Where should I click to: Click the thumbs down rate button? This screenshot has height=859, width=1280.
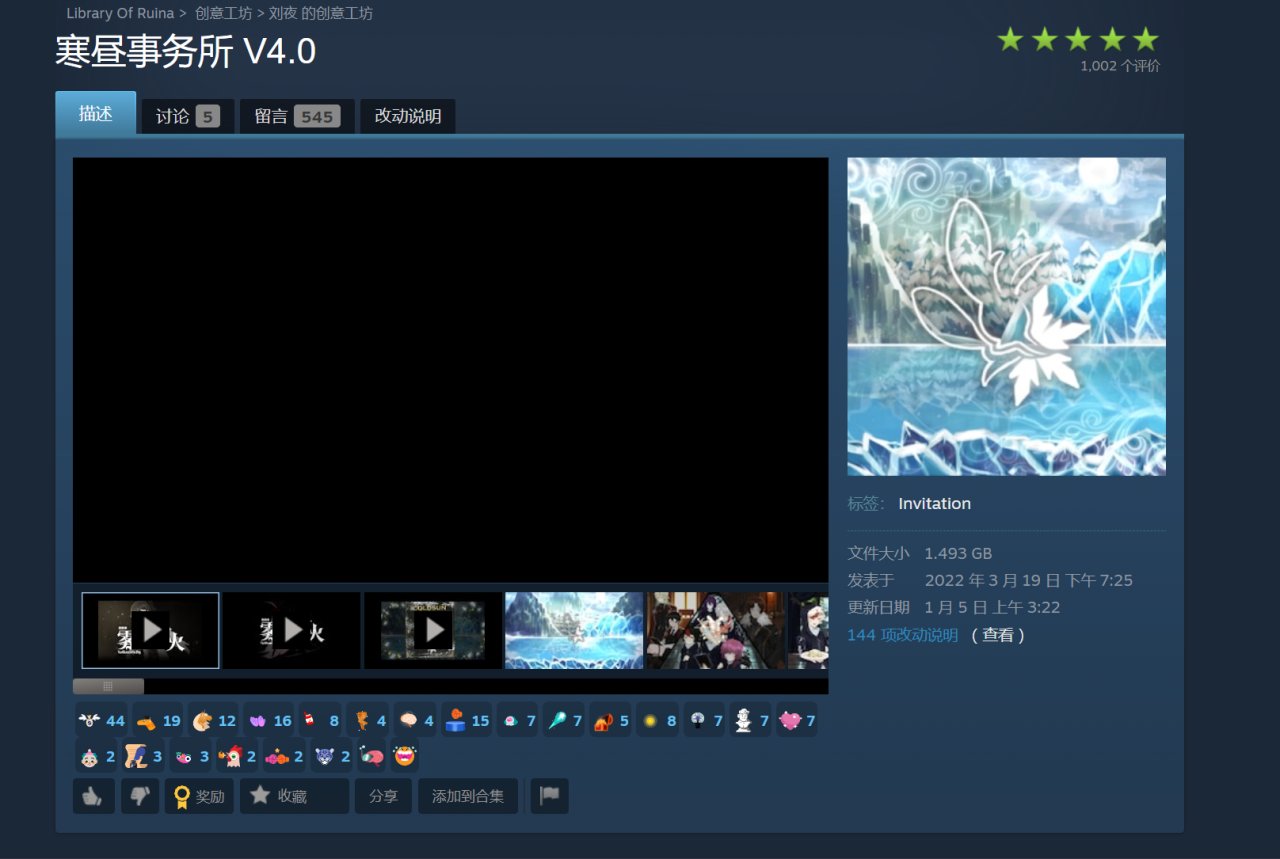(140, 796)
